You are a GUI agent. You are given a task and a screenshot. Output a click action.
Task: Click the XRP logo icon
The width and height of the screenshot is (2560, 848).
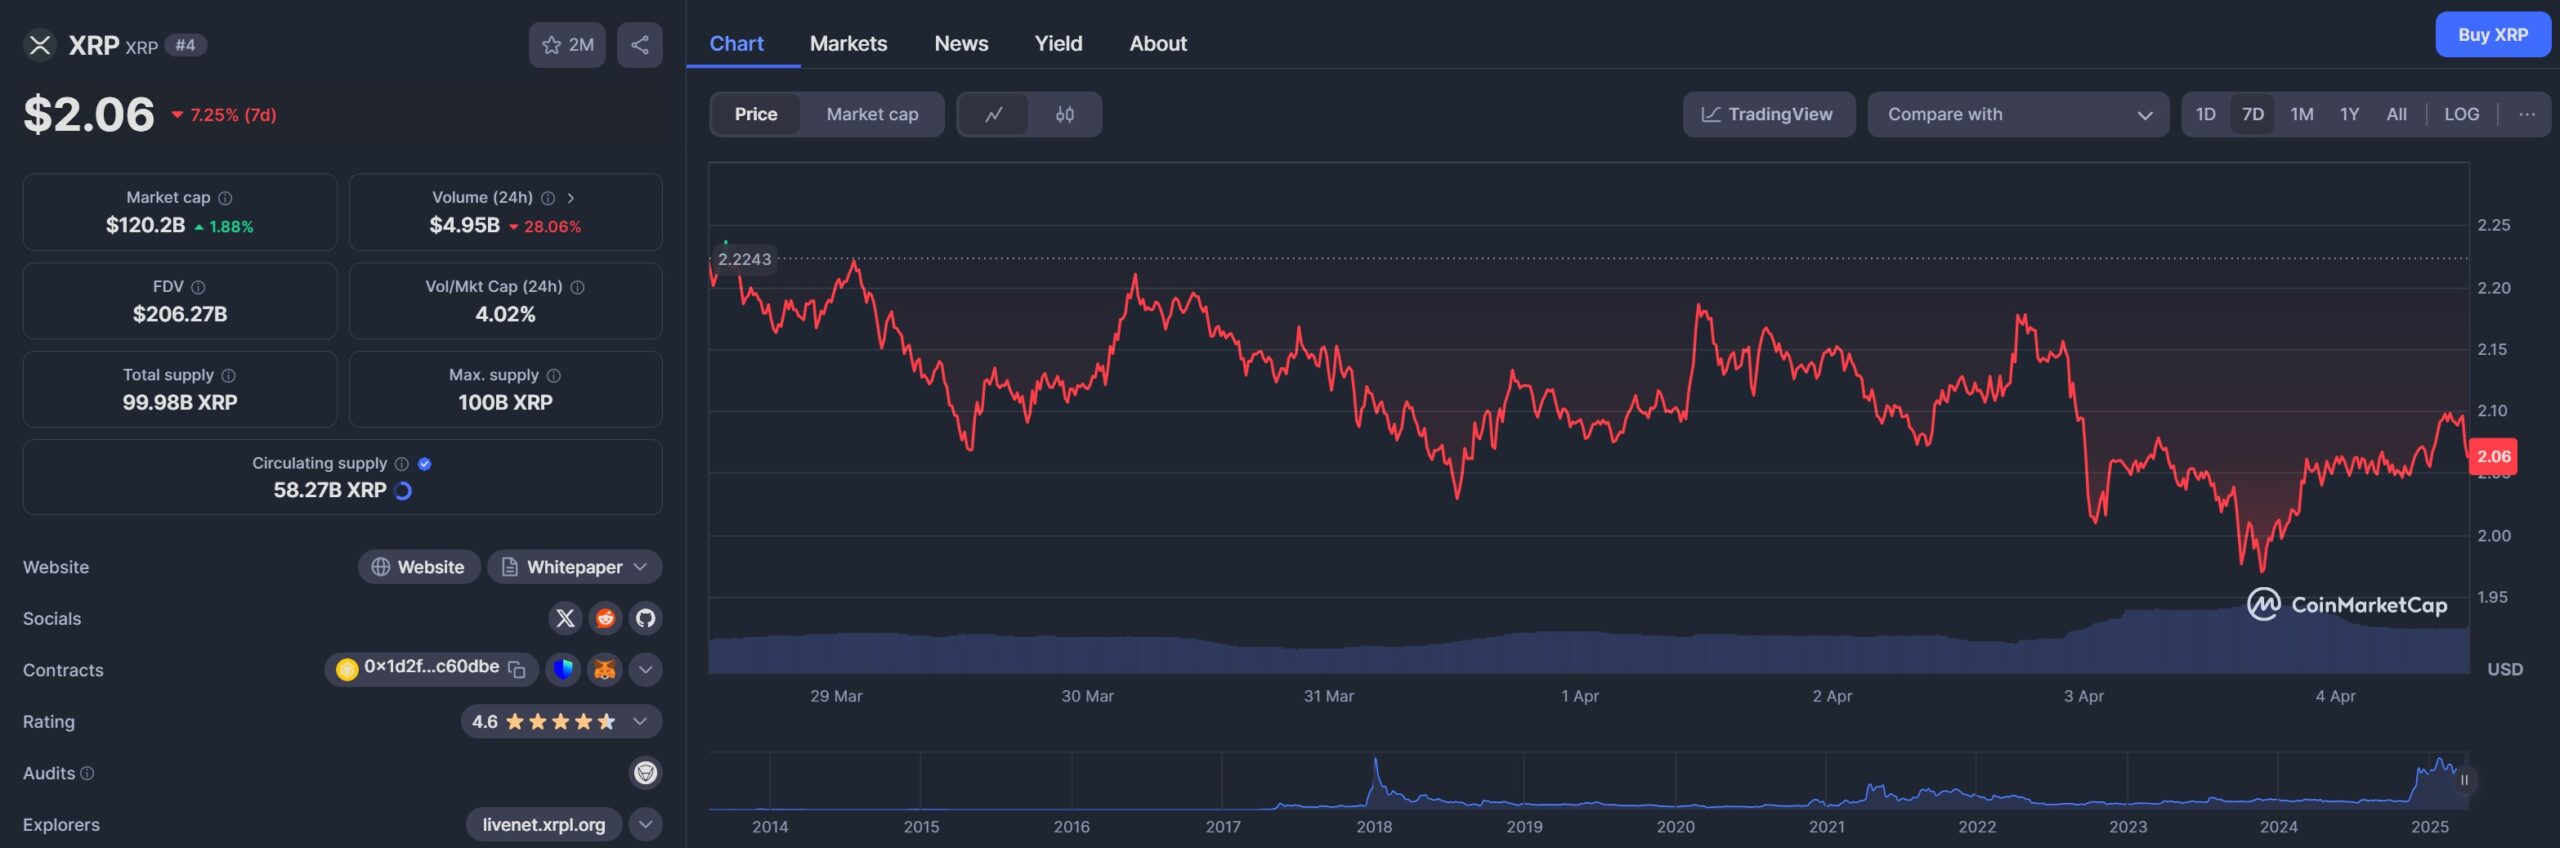[x=40, y=45]
